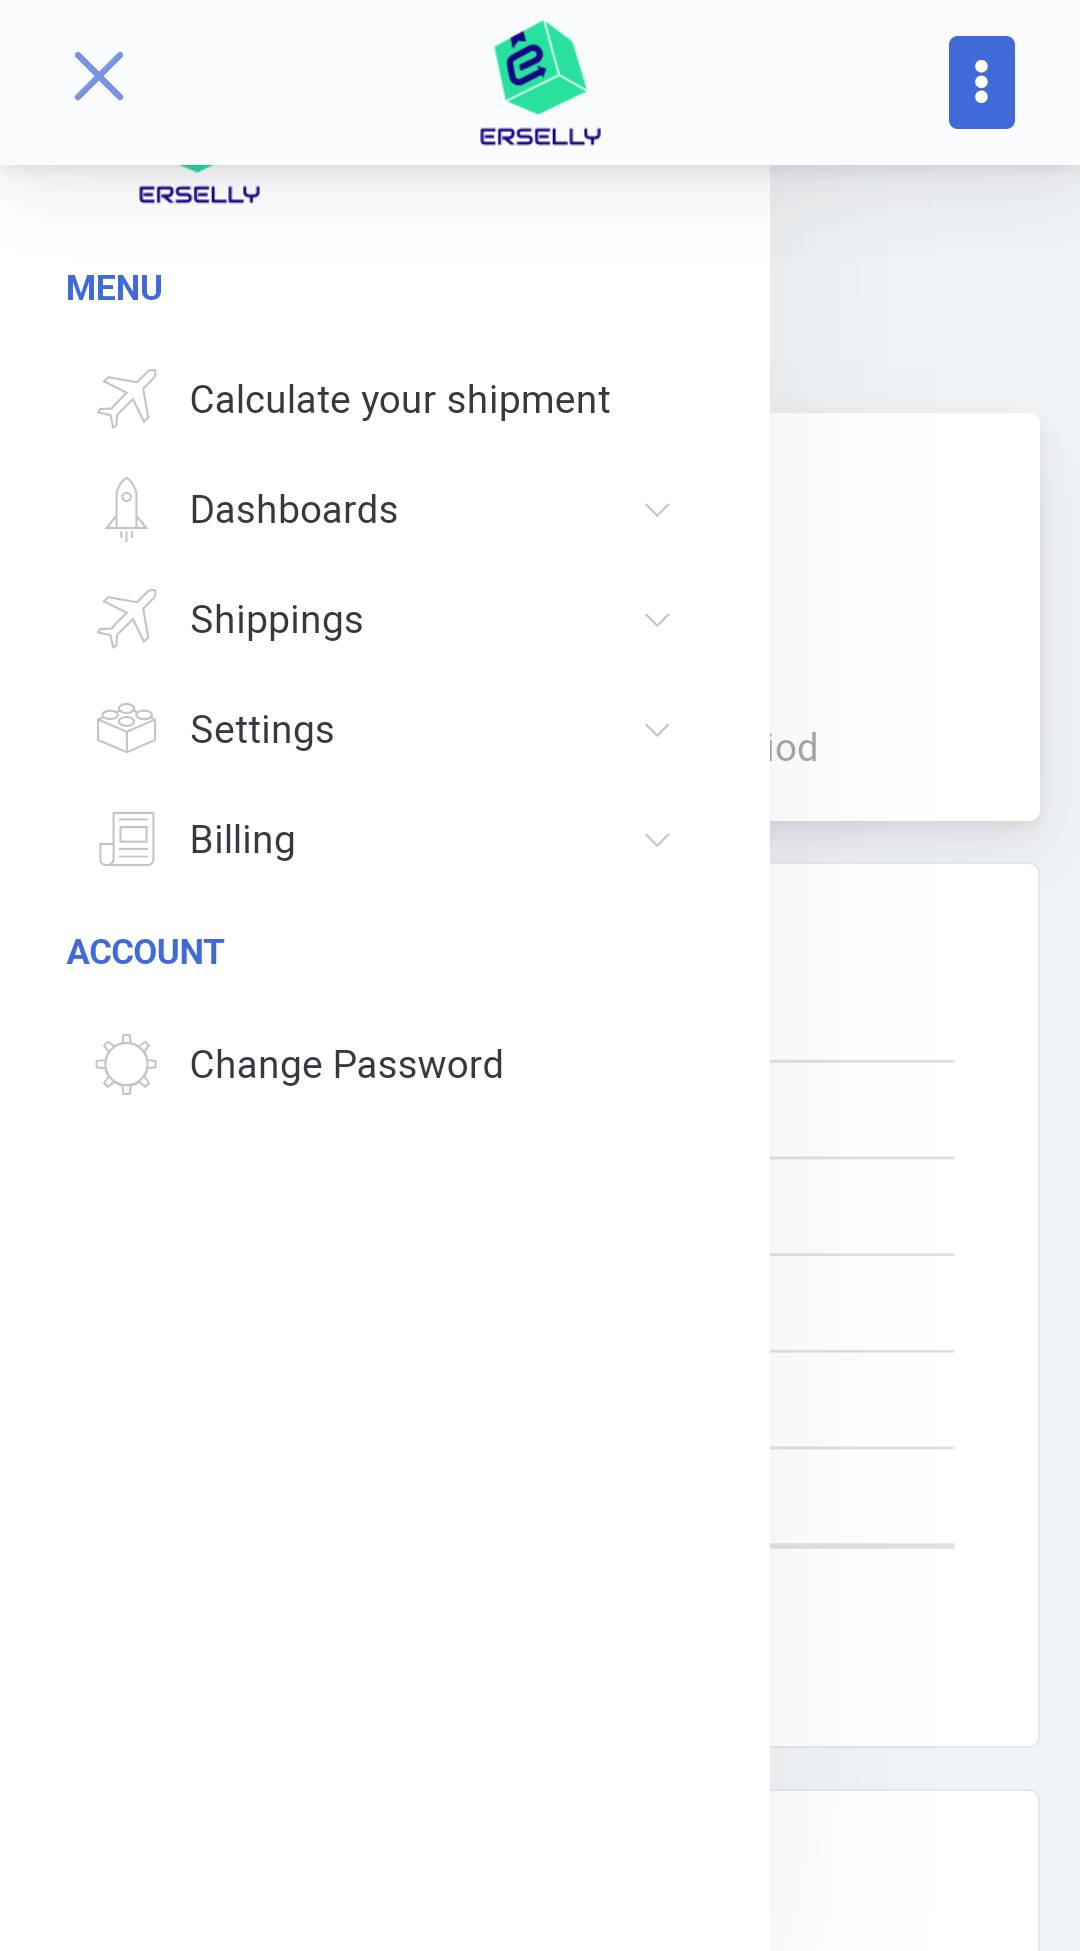Tap the Erselly logo text in sidebar
1080x1951 pixels.
coord(199,194)
